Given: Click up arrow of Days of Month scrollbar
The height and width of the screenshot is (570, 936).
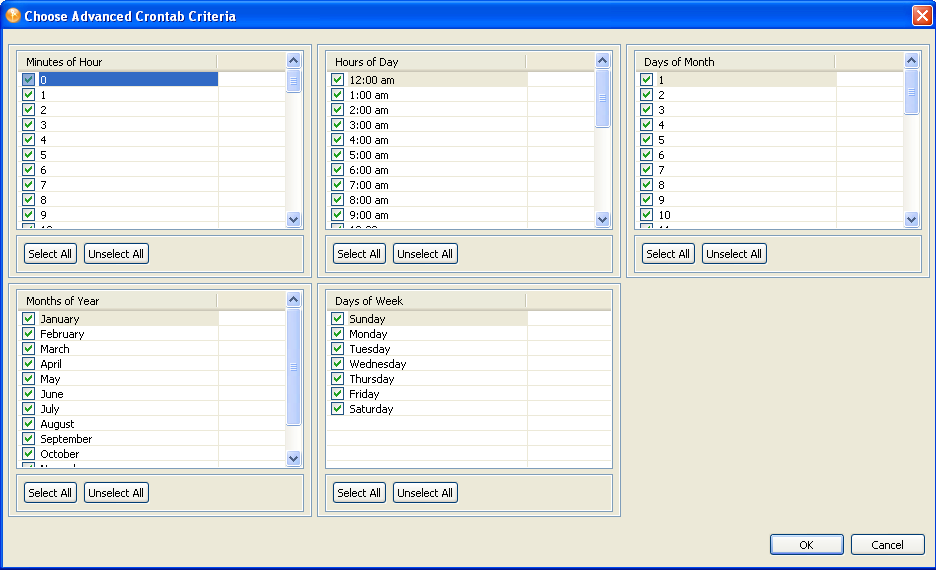Looking at the screenshot, I should point(911,60).
